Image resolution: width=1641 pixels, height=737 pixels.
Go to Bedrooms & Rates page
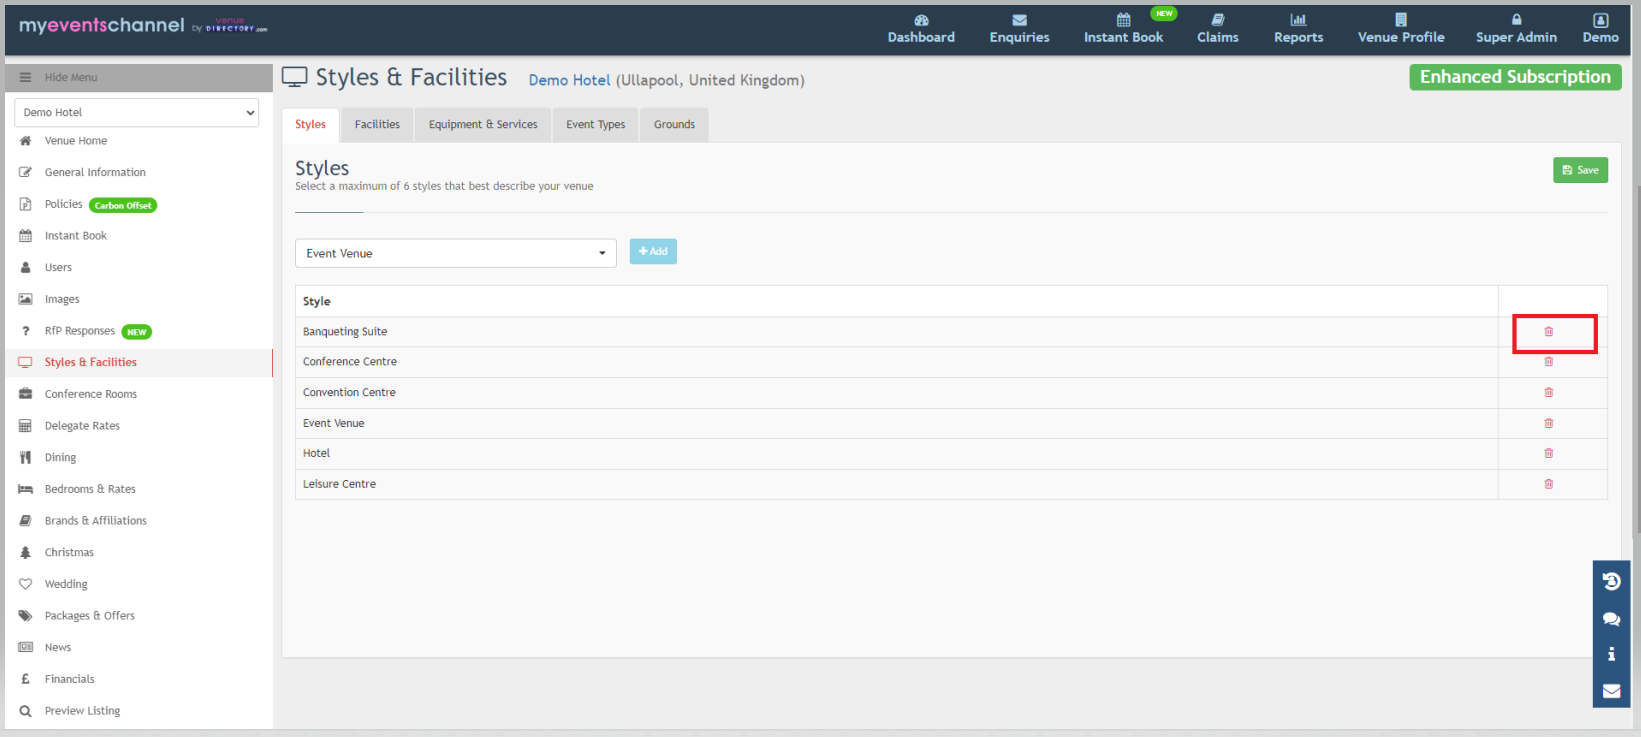tap(90, 489)
